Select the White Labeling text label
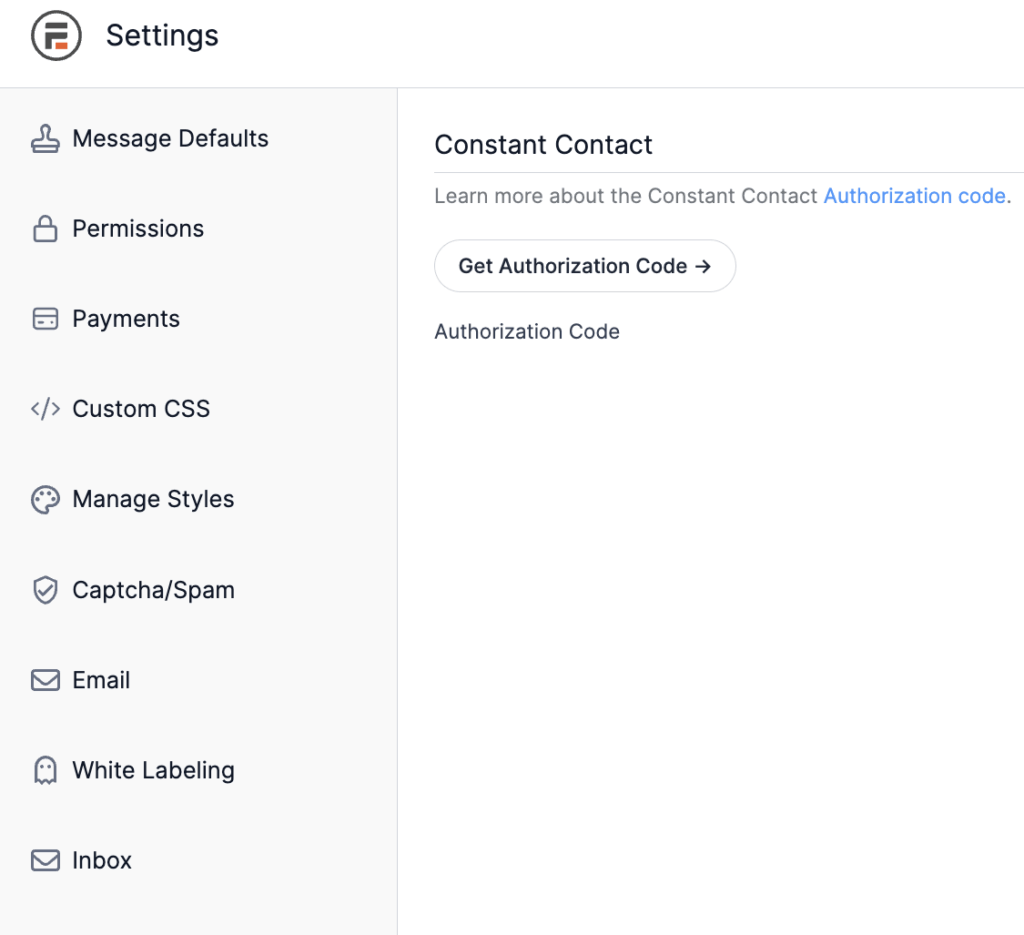 tap(153, 770)
